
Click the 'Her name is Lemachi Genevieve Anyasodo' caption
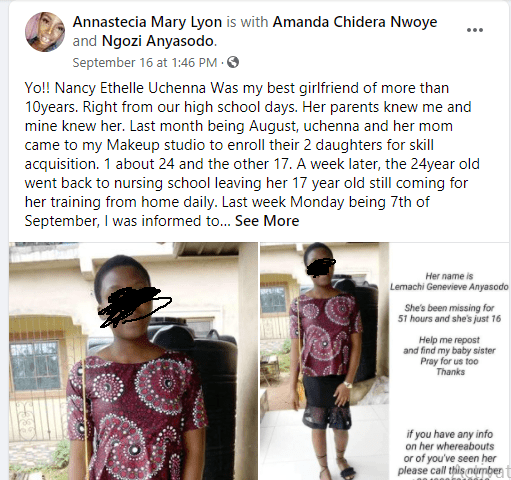tap(449, 281)
